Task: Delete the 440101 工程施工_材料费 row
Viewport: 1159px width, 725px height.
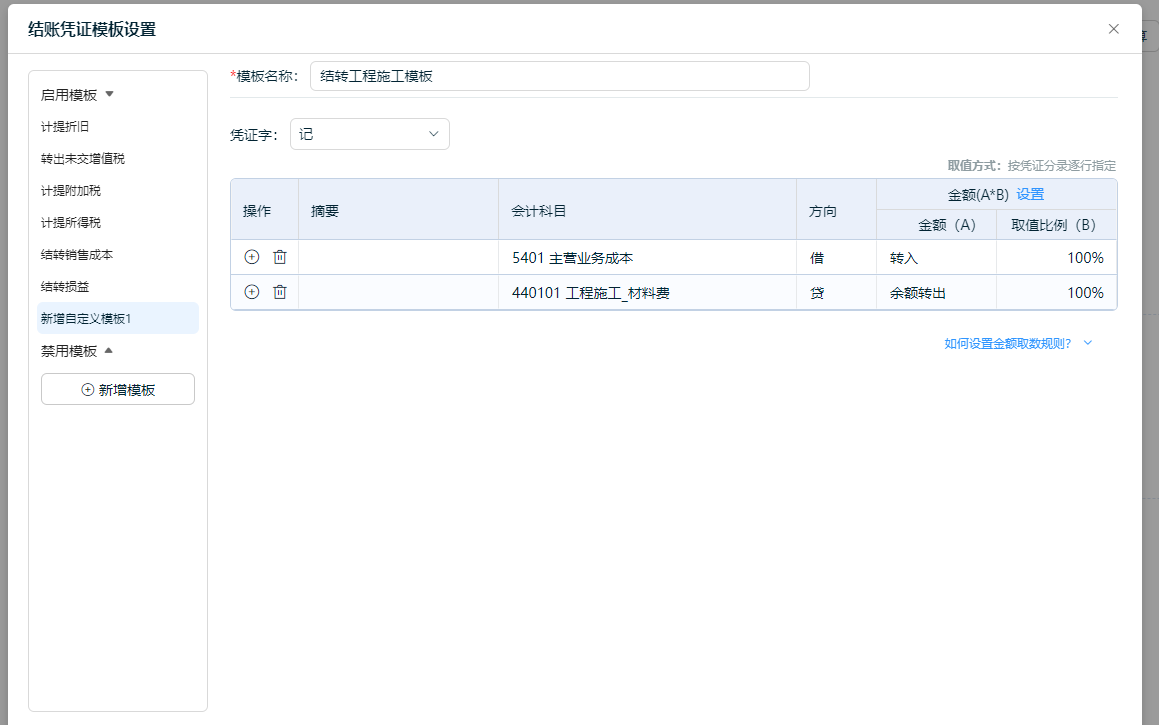Action: point(280,292)
